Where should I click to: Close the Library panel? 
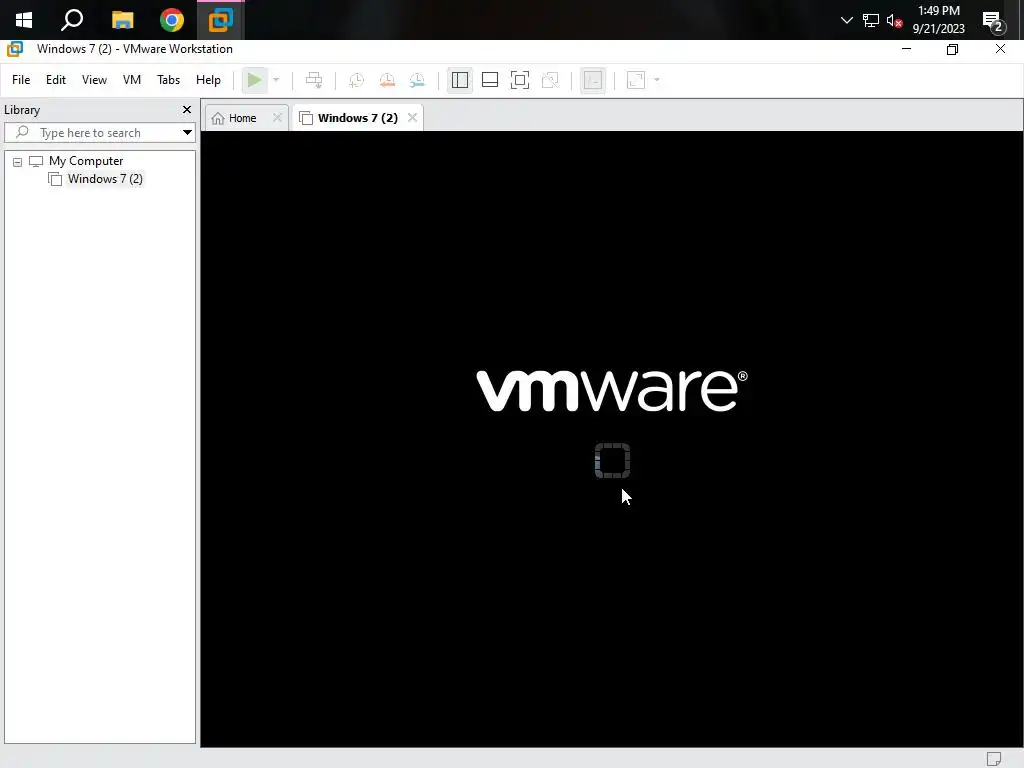(x=187, y=110)
